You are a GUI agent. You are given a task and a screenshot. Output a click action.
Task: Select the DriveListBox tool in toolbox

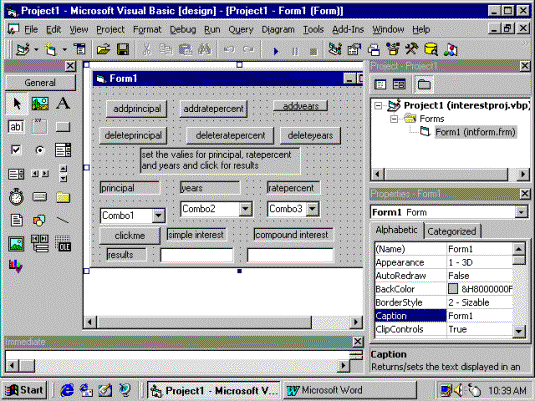point(40,197)
